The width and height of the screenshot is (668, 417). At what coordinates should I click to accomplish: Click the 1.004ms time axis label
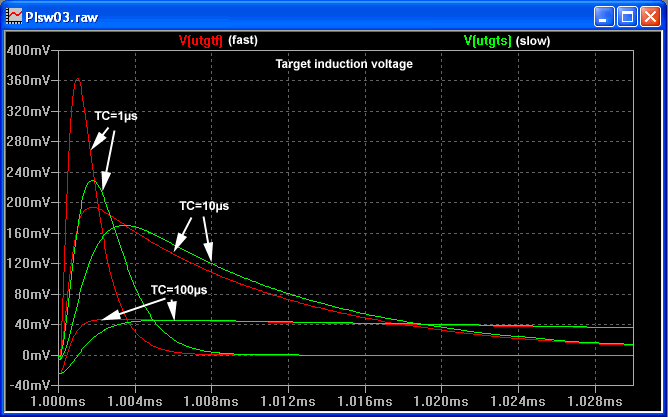click(135, 401)
